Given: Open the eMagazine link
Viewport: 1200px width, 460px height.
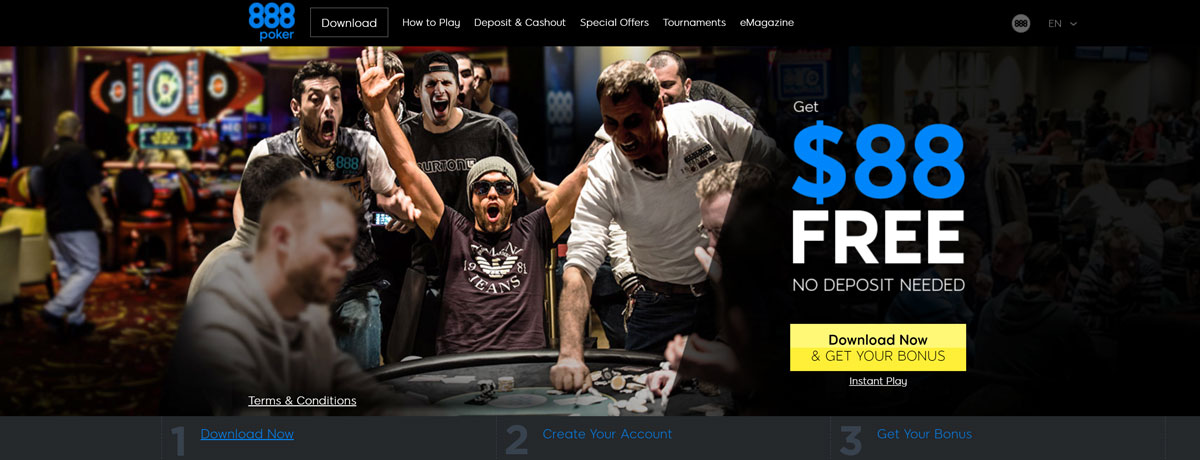Looking at the screenshot, I should (767, 22).
